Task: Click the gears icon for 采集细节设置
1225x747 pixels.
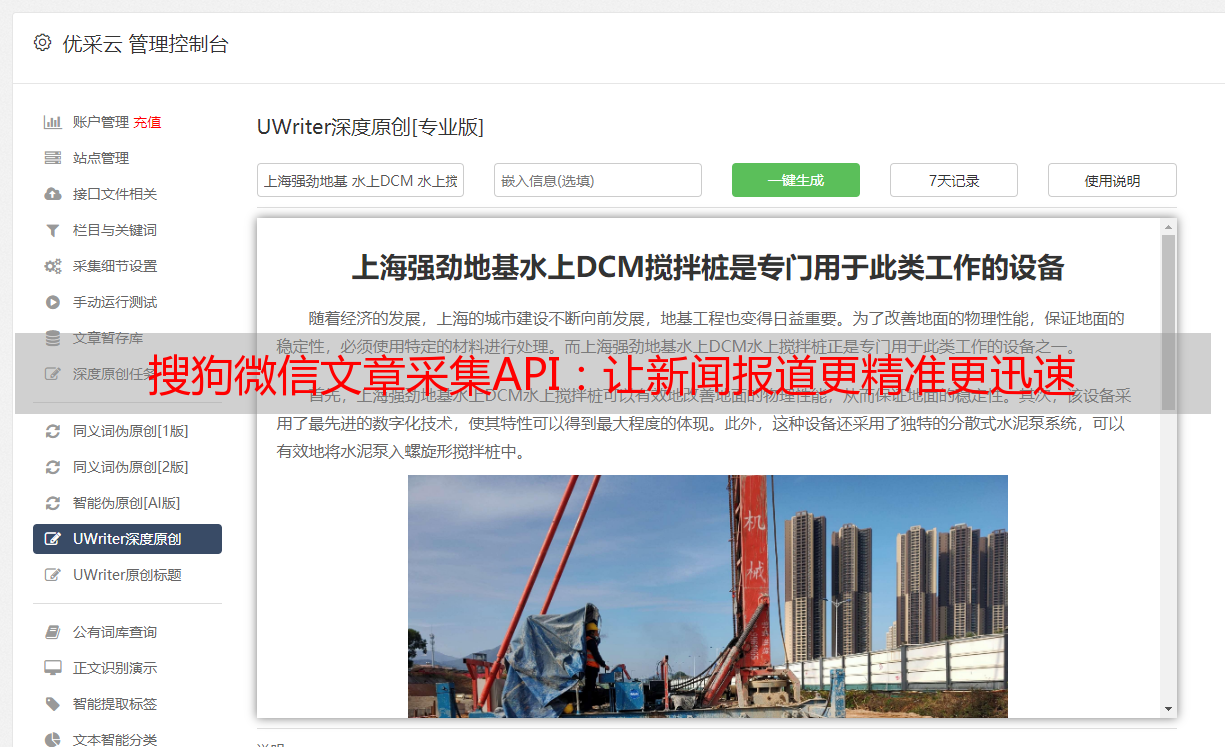Action: click(53, 266)
